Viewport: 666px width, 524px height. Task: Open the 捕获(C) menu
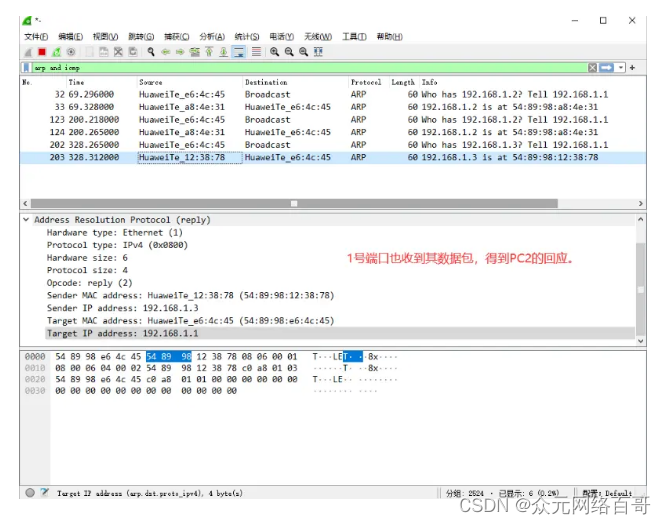click(x=177, y=37)
